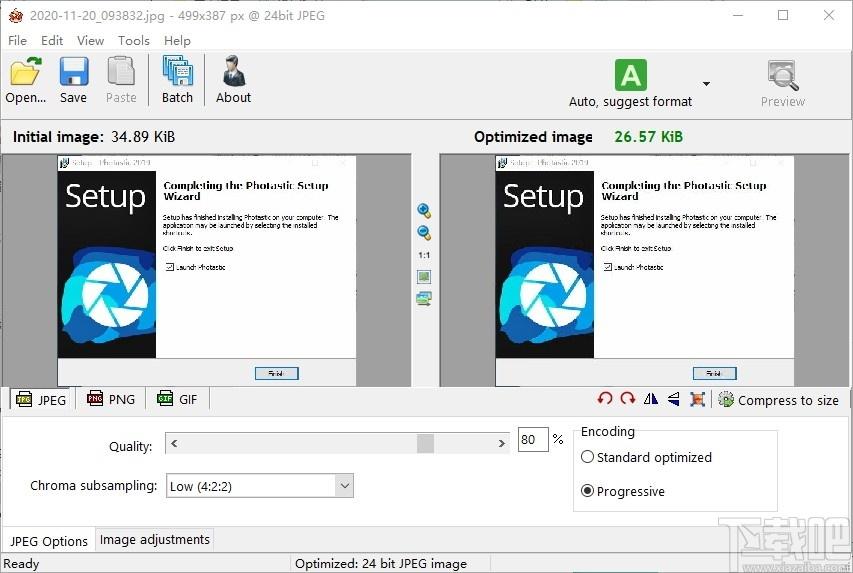Click the Auto, suggest format button
The width and height of the screenshot is (853, 573).
631,83
